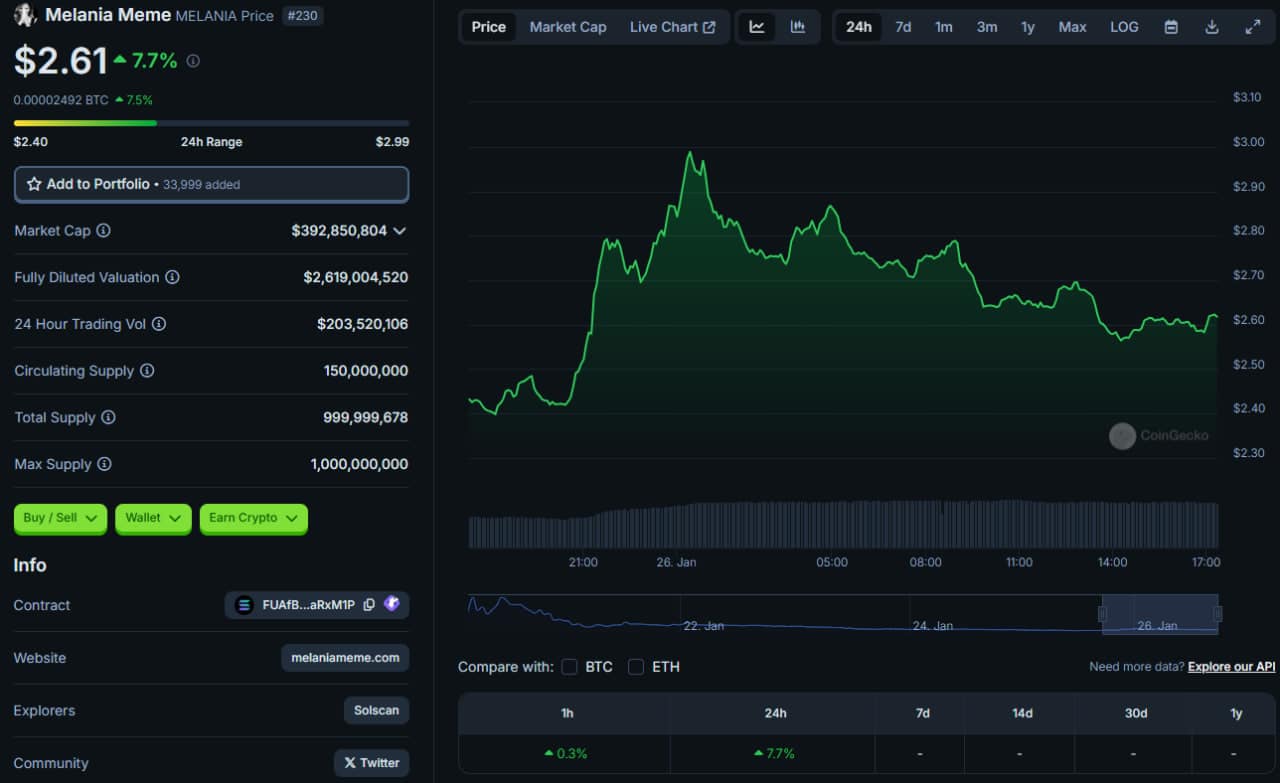Click the 30d column header in the performance table
1280x783 pixels.
pyautogui.click(x=1135, y=713)
